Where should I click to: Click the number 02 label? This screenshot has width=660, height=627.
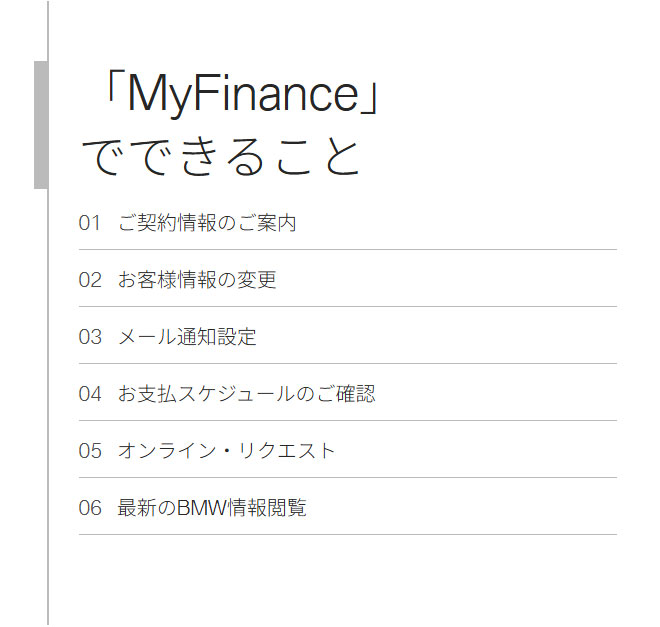[x=90, y=280]
